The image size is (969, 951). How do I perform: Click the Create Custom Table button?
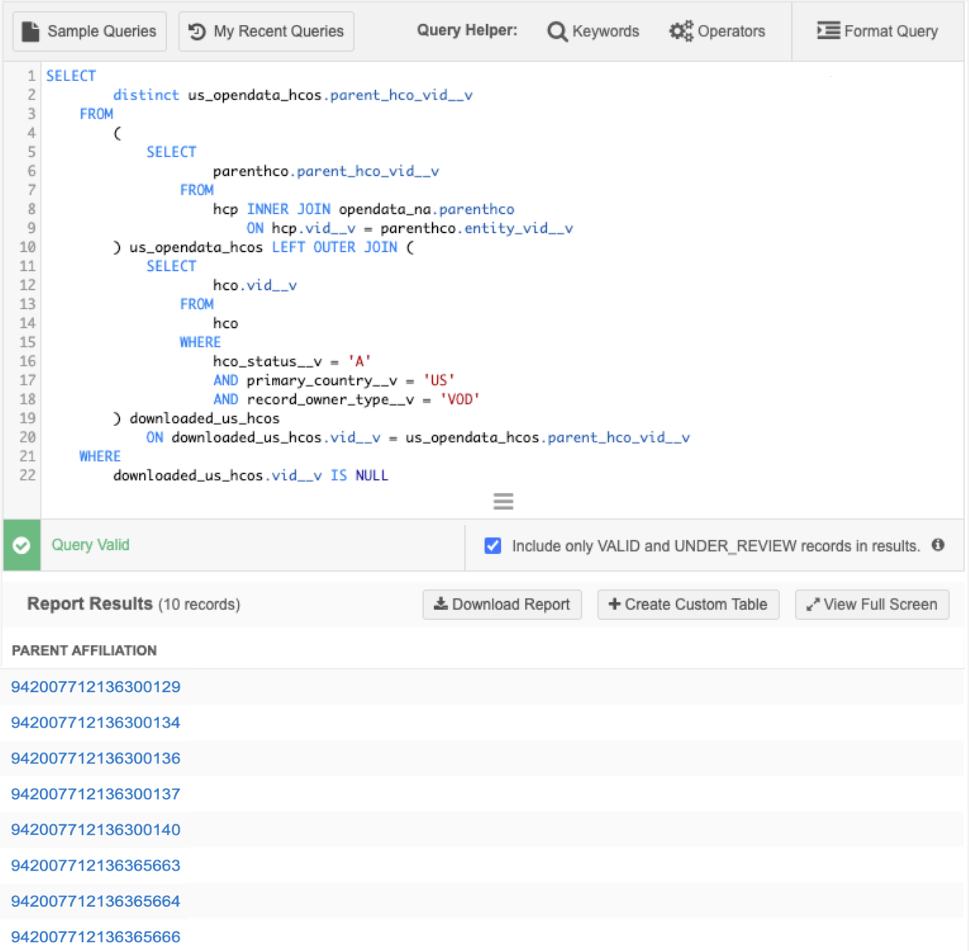tap(688, 604)
